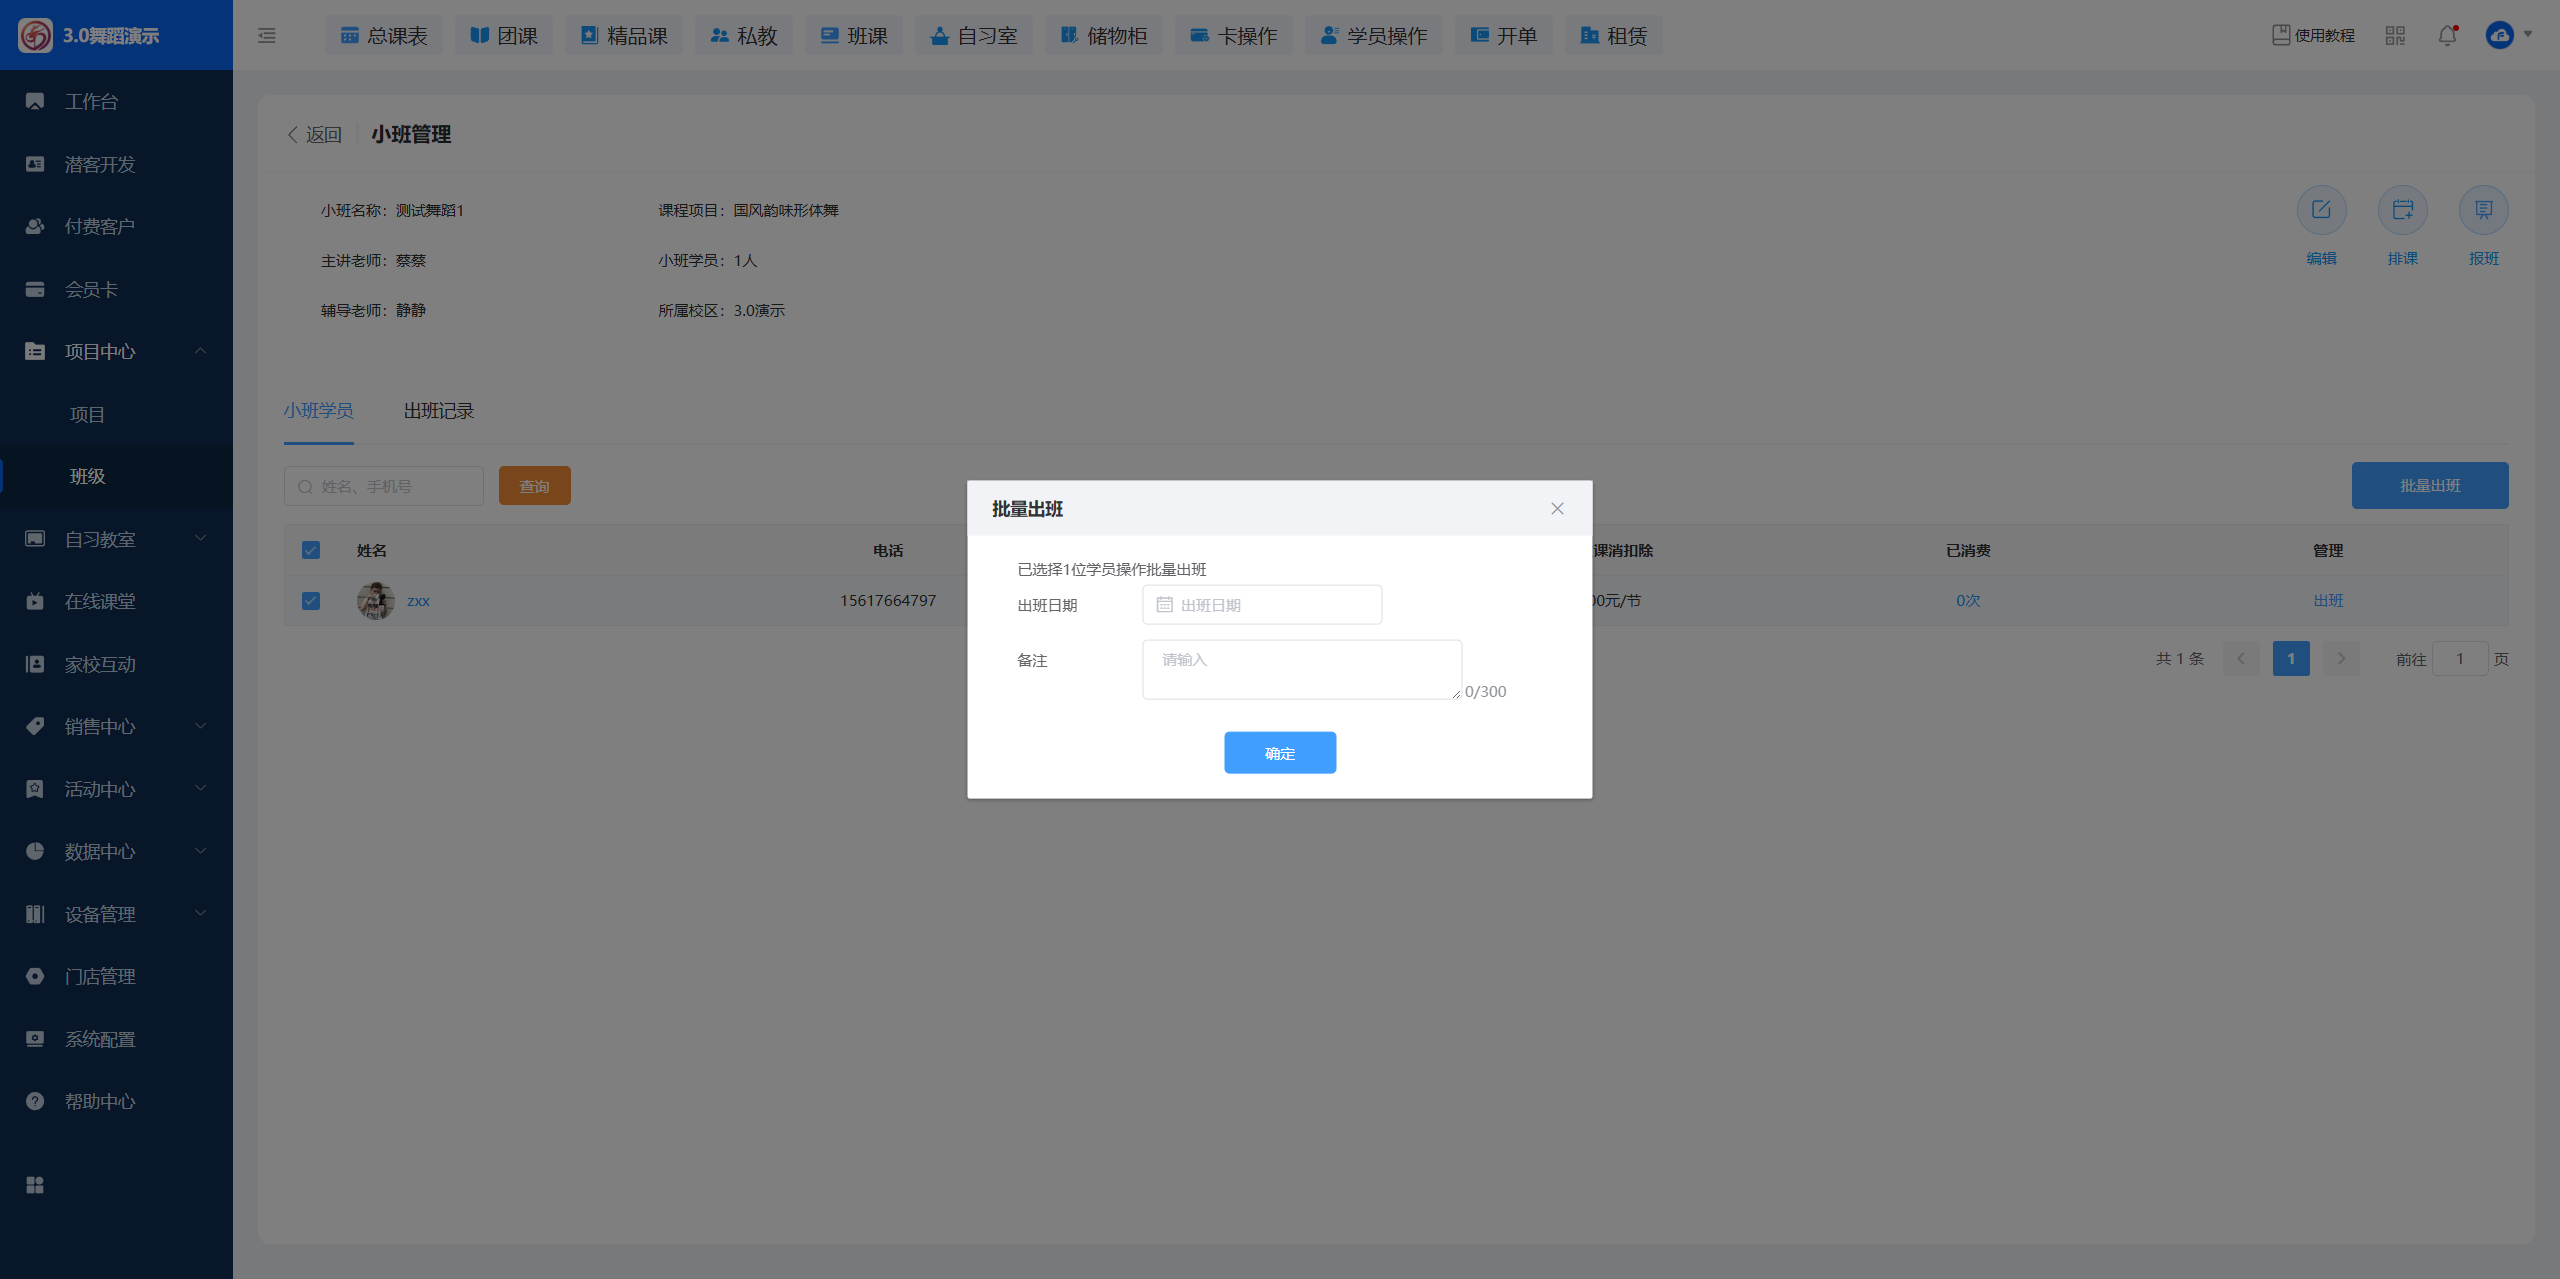This screenshot has height=1279, width=2560.
Task: Open the 出班日期 date picker field
Action: 1262,605
